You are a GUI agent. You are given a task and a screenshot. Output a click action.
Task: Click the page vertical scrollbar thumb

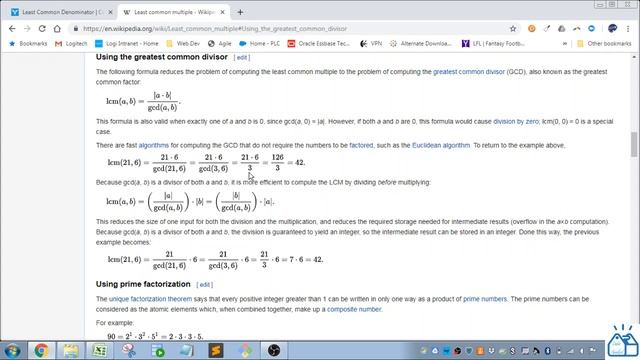pyautogui.click(x=634, y=144)
